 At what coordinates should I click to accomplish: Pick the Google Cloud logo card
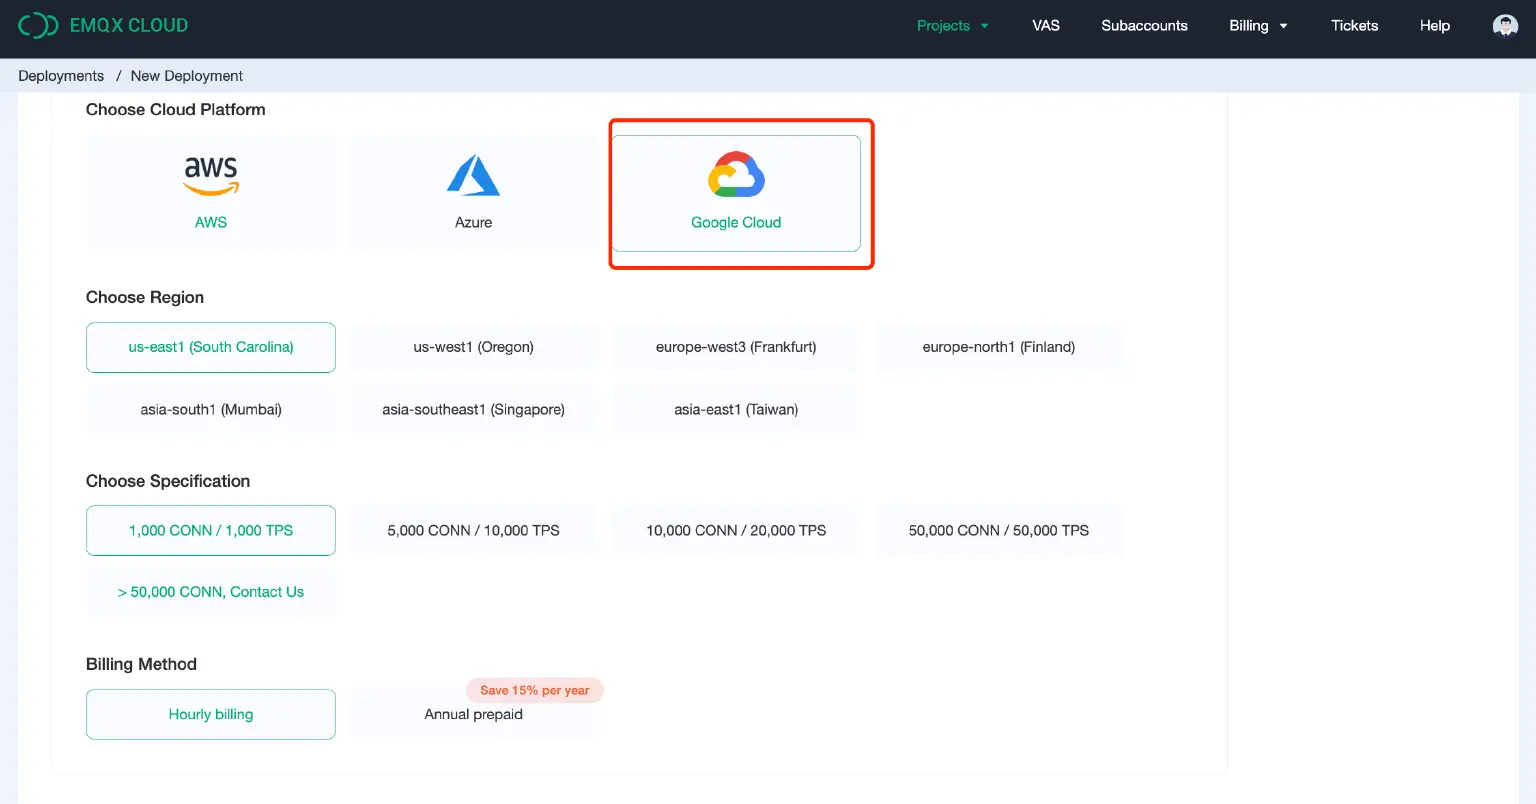pos(736,193)
